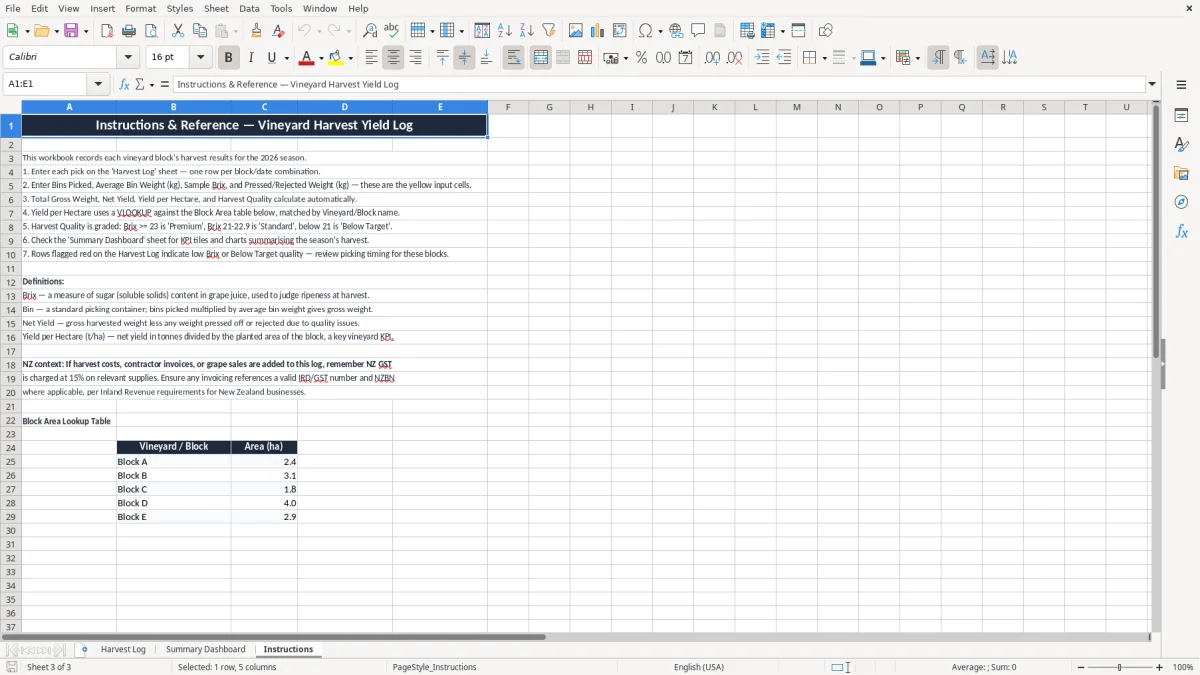Run the Spelling check icon
Image resolution: width=1200 pixels, height=675 pixels.
(x=392, y=31)
